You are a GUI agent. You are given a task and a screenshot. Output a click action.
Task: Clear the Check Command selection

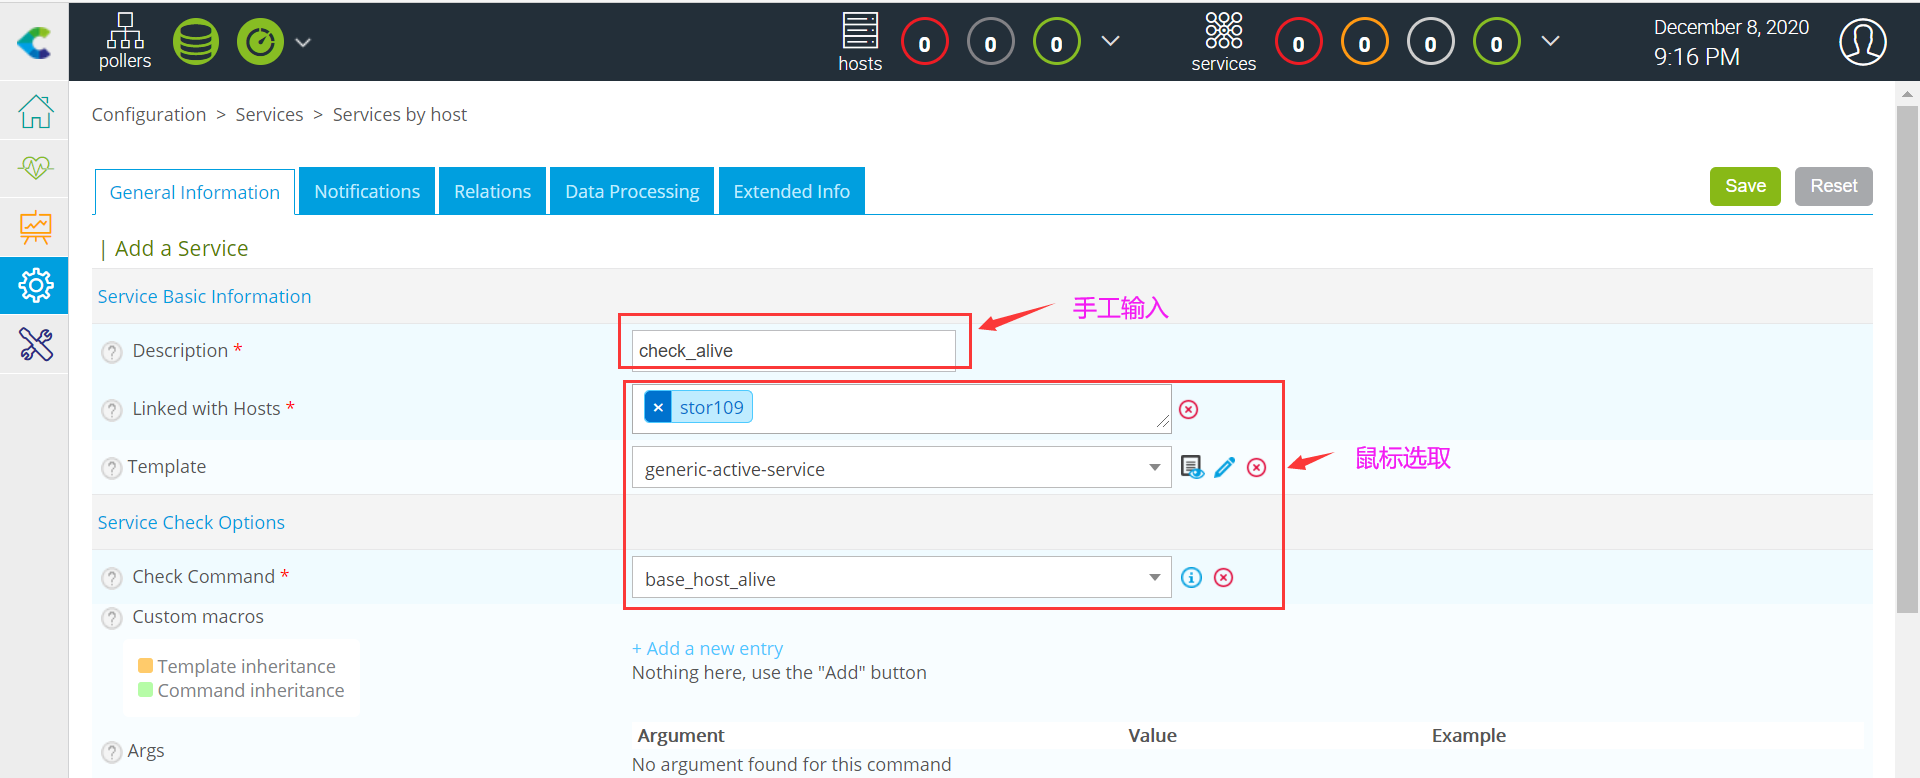point(1223,577)
